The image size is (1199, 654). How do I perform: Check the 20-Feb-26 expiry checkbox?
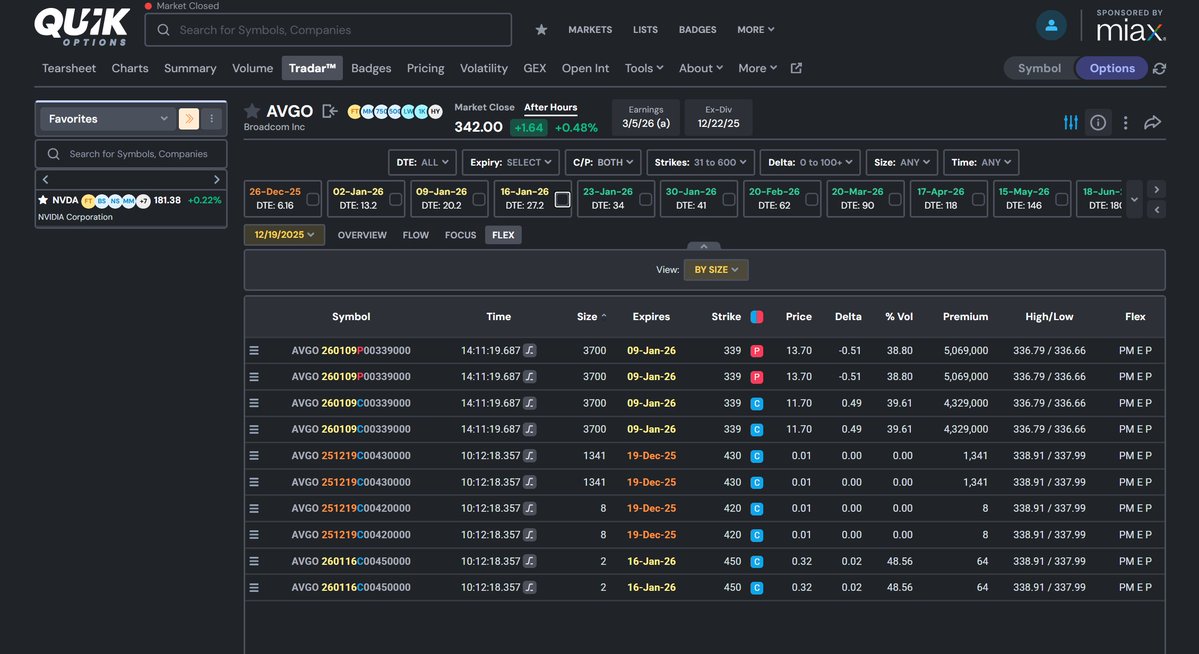811,199
